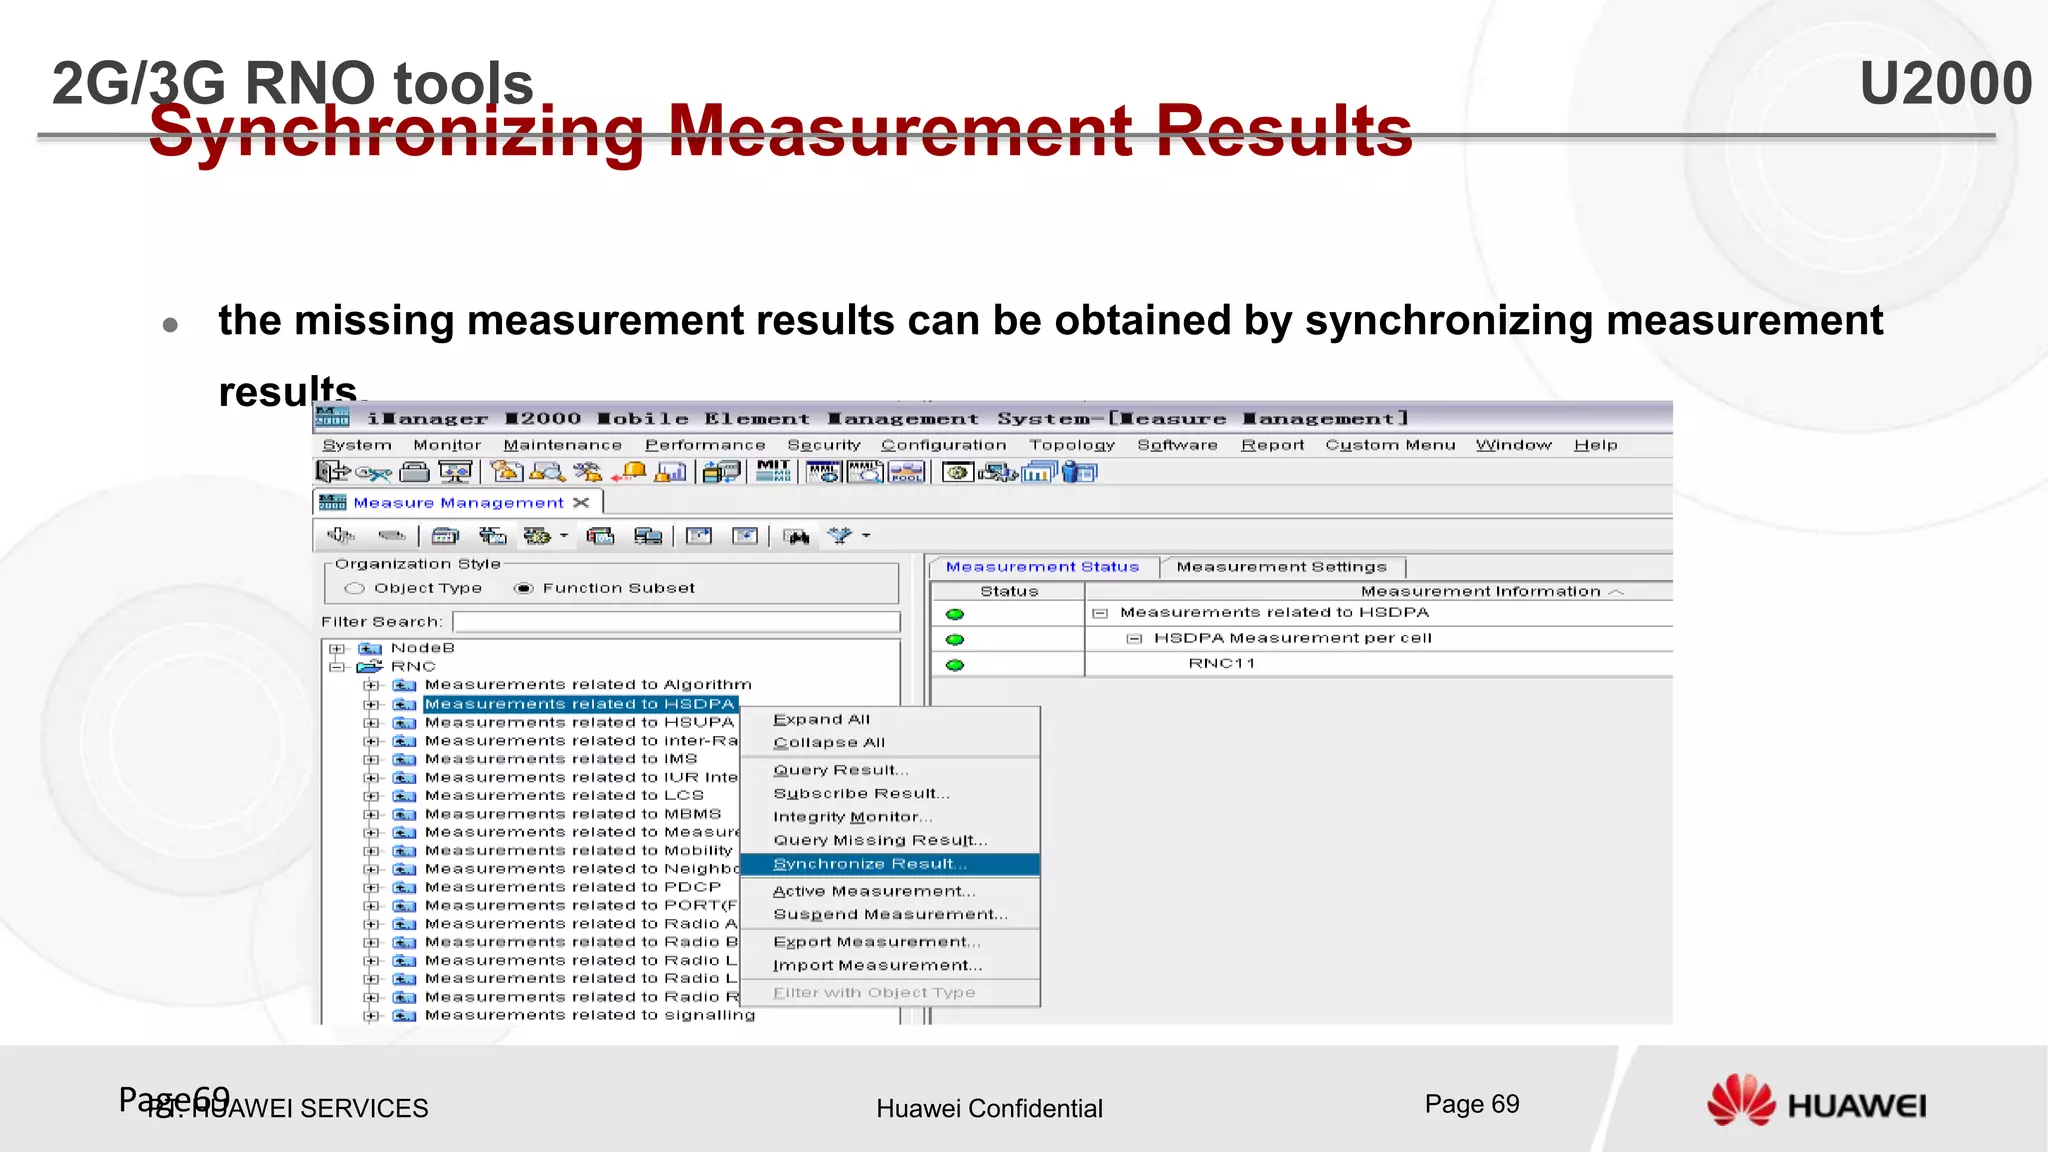
Task: Choose Synchronize Result from context menu
Action: (890, 864)
